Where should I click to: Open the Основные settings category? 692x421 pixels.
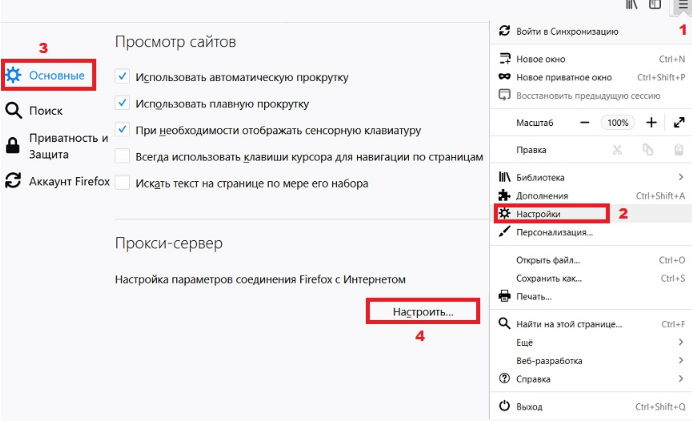point(55,76)
